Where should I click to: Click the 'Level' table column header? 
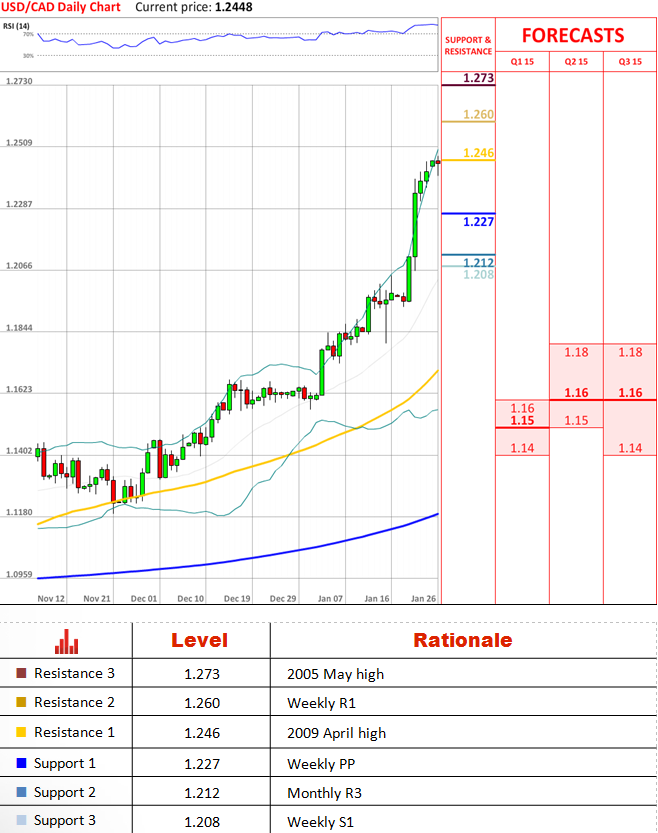pyautogui.click(x=199, y=640)
